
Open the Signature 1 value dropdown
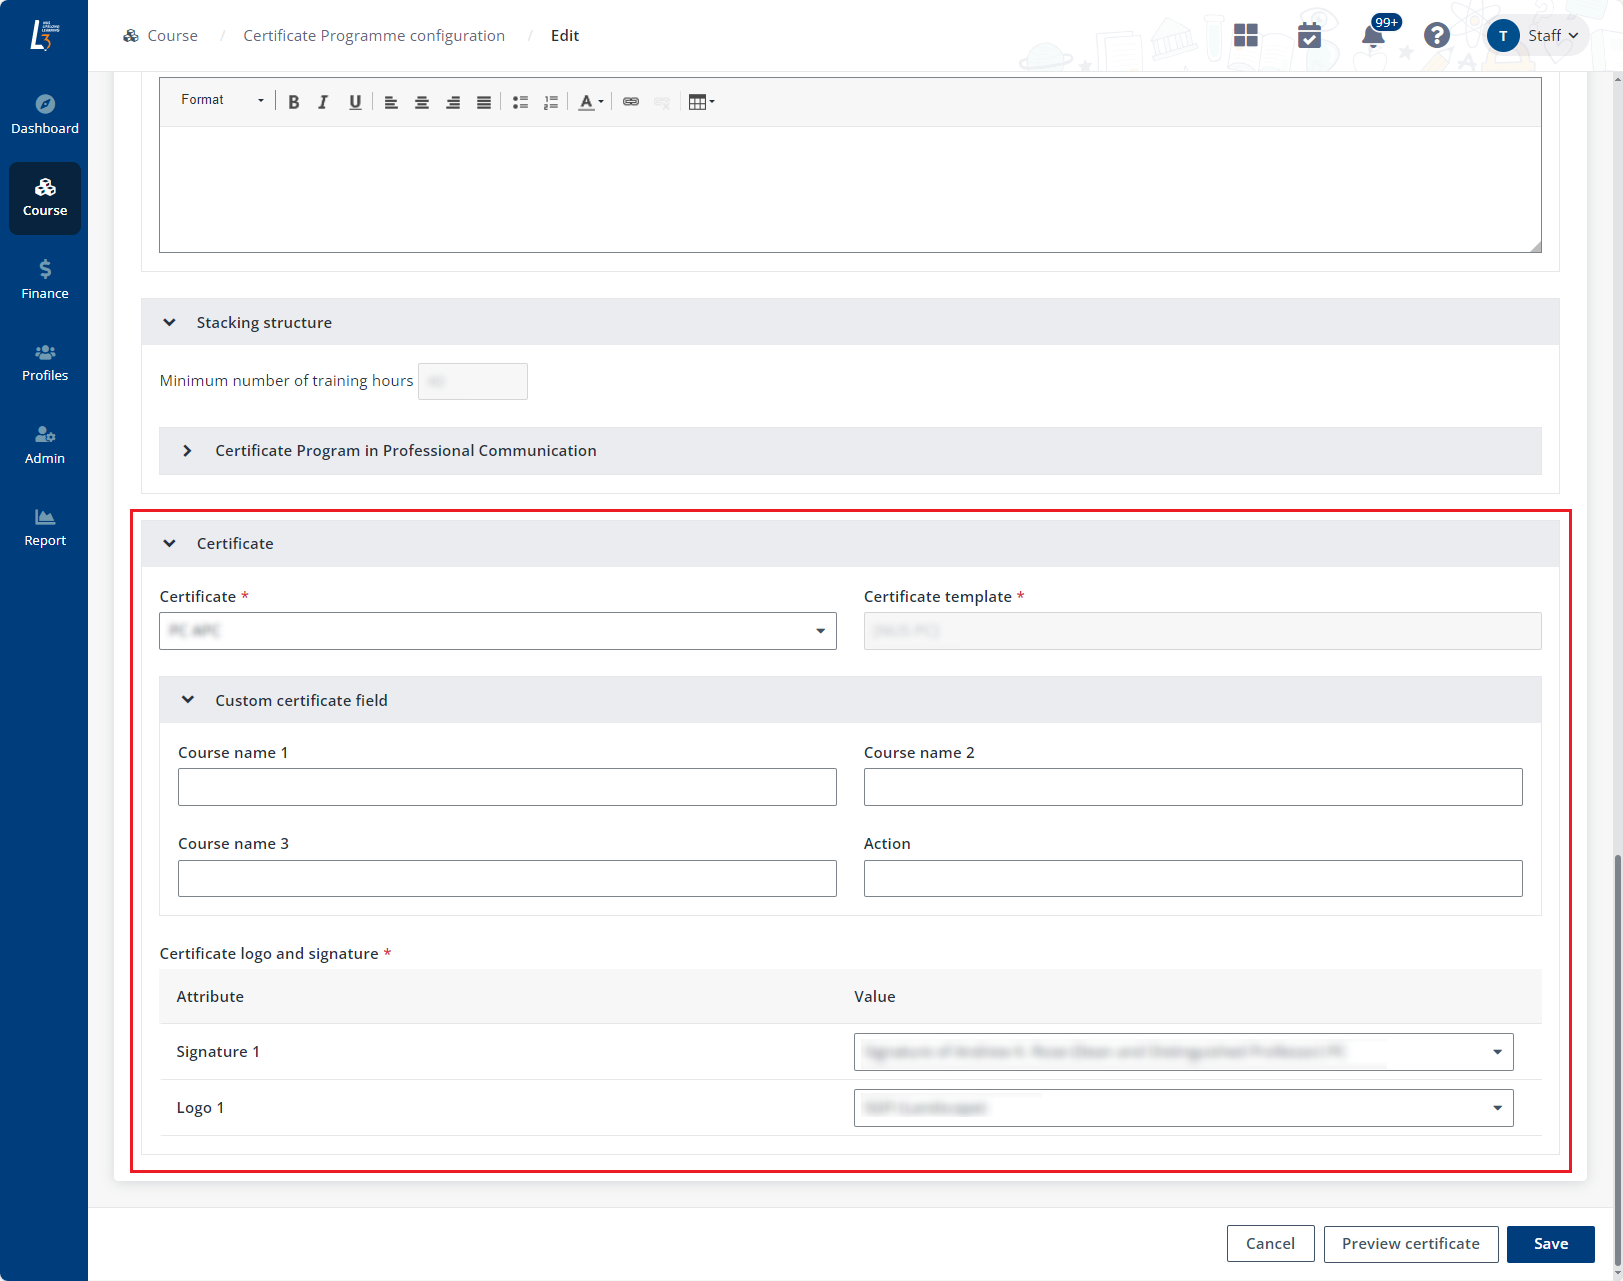pyautogui.click(x=1183, y=1052)
